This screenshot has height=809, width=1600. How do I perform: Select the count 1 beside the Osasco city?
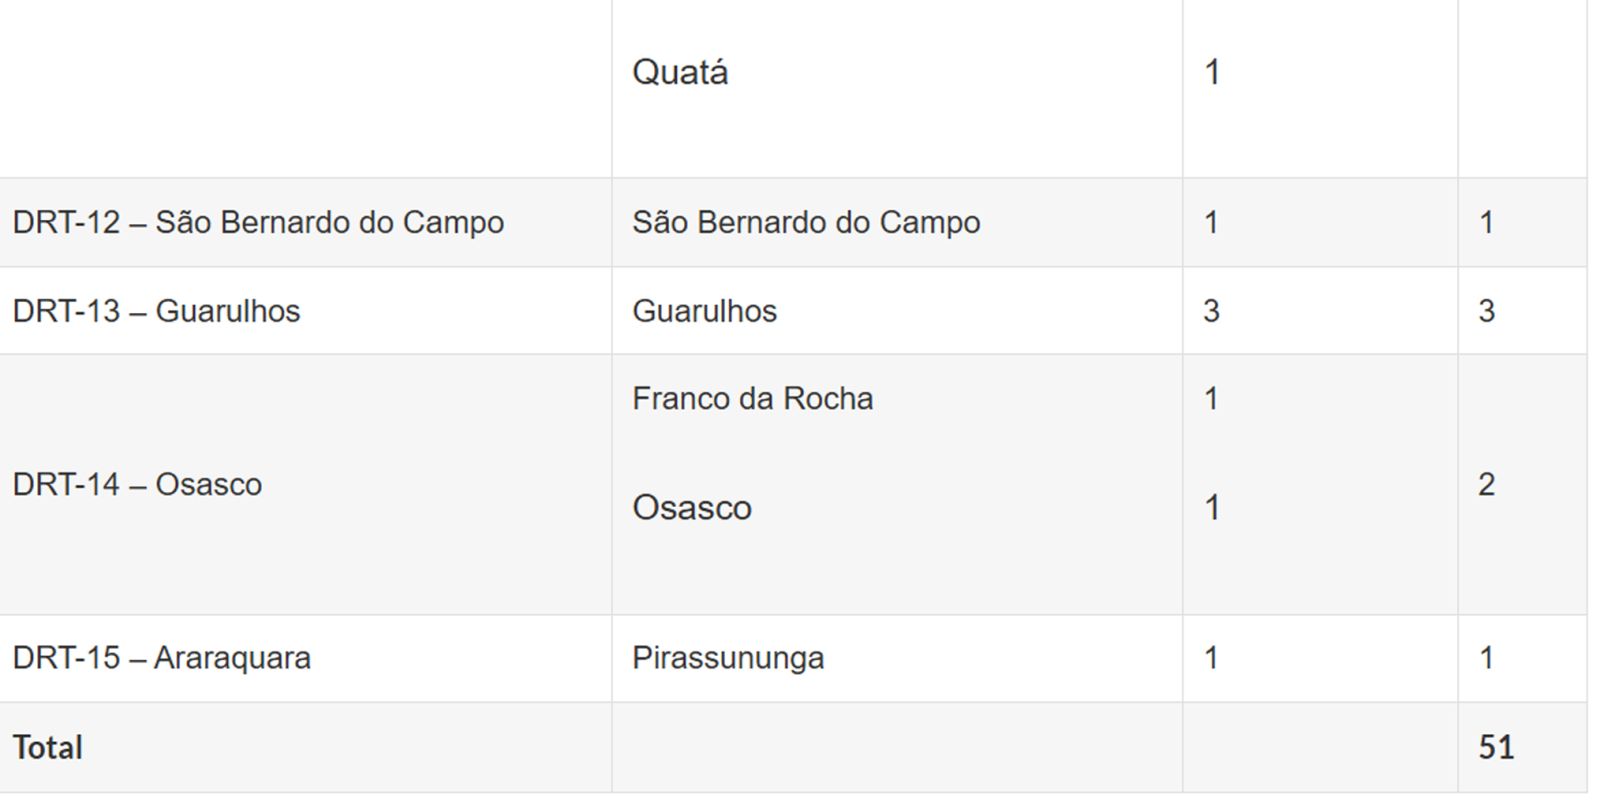click(x=1212, y=508)
